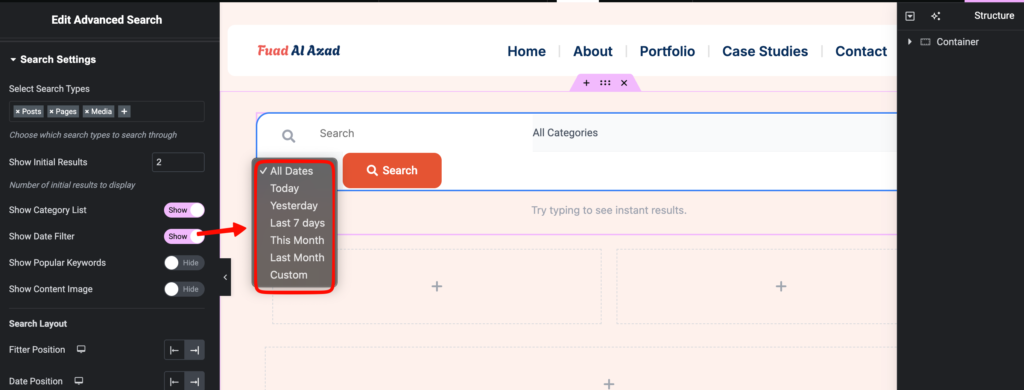Click the magnifier icon in the search field
This screenshot has width=1024, height=390.
(288, 136)
